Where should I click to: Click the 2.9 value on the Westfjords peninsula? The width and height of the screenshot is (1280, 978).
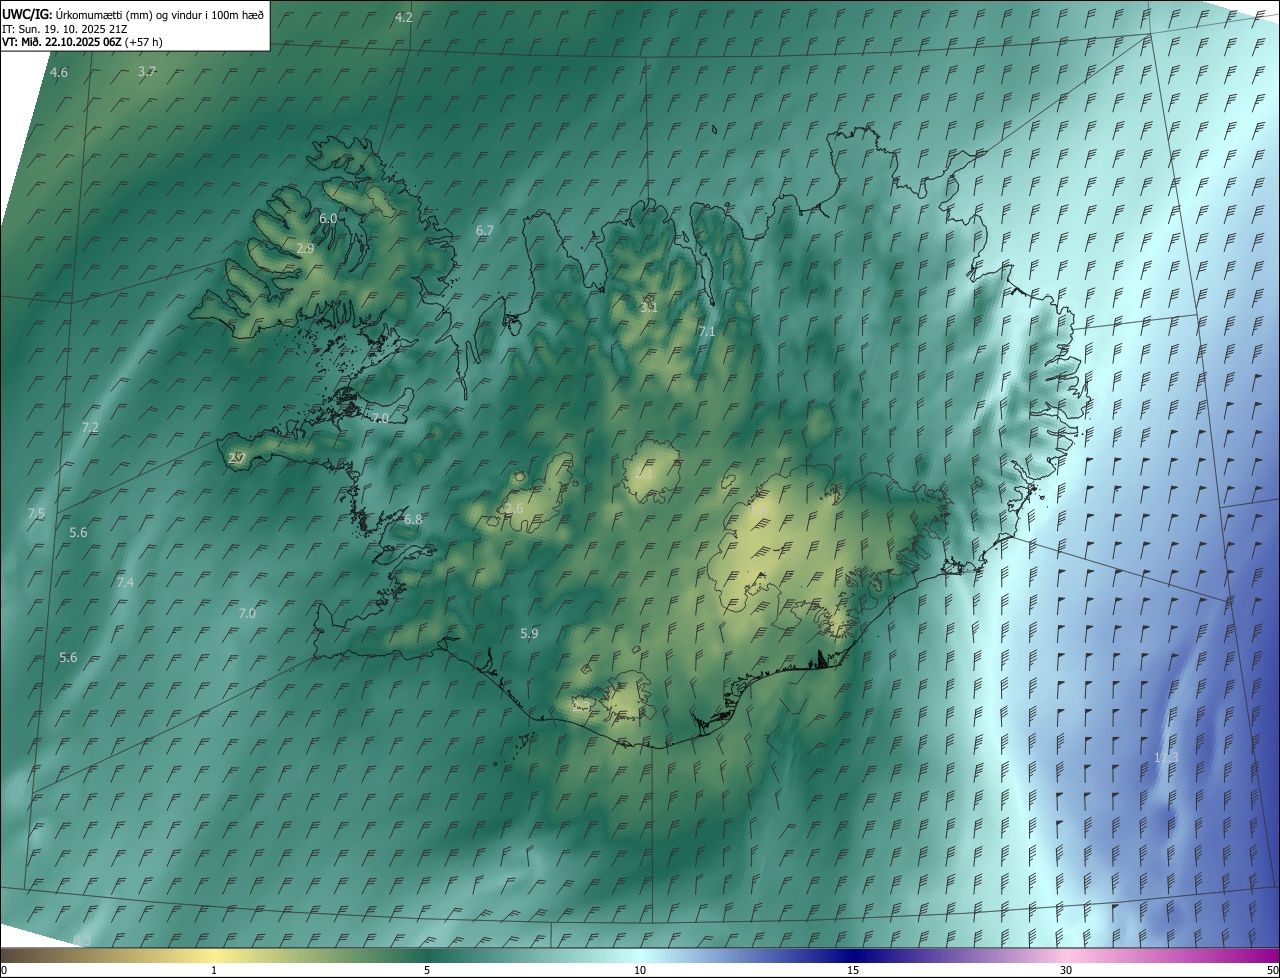[x=305, y=247]
